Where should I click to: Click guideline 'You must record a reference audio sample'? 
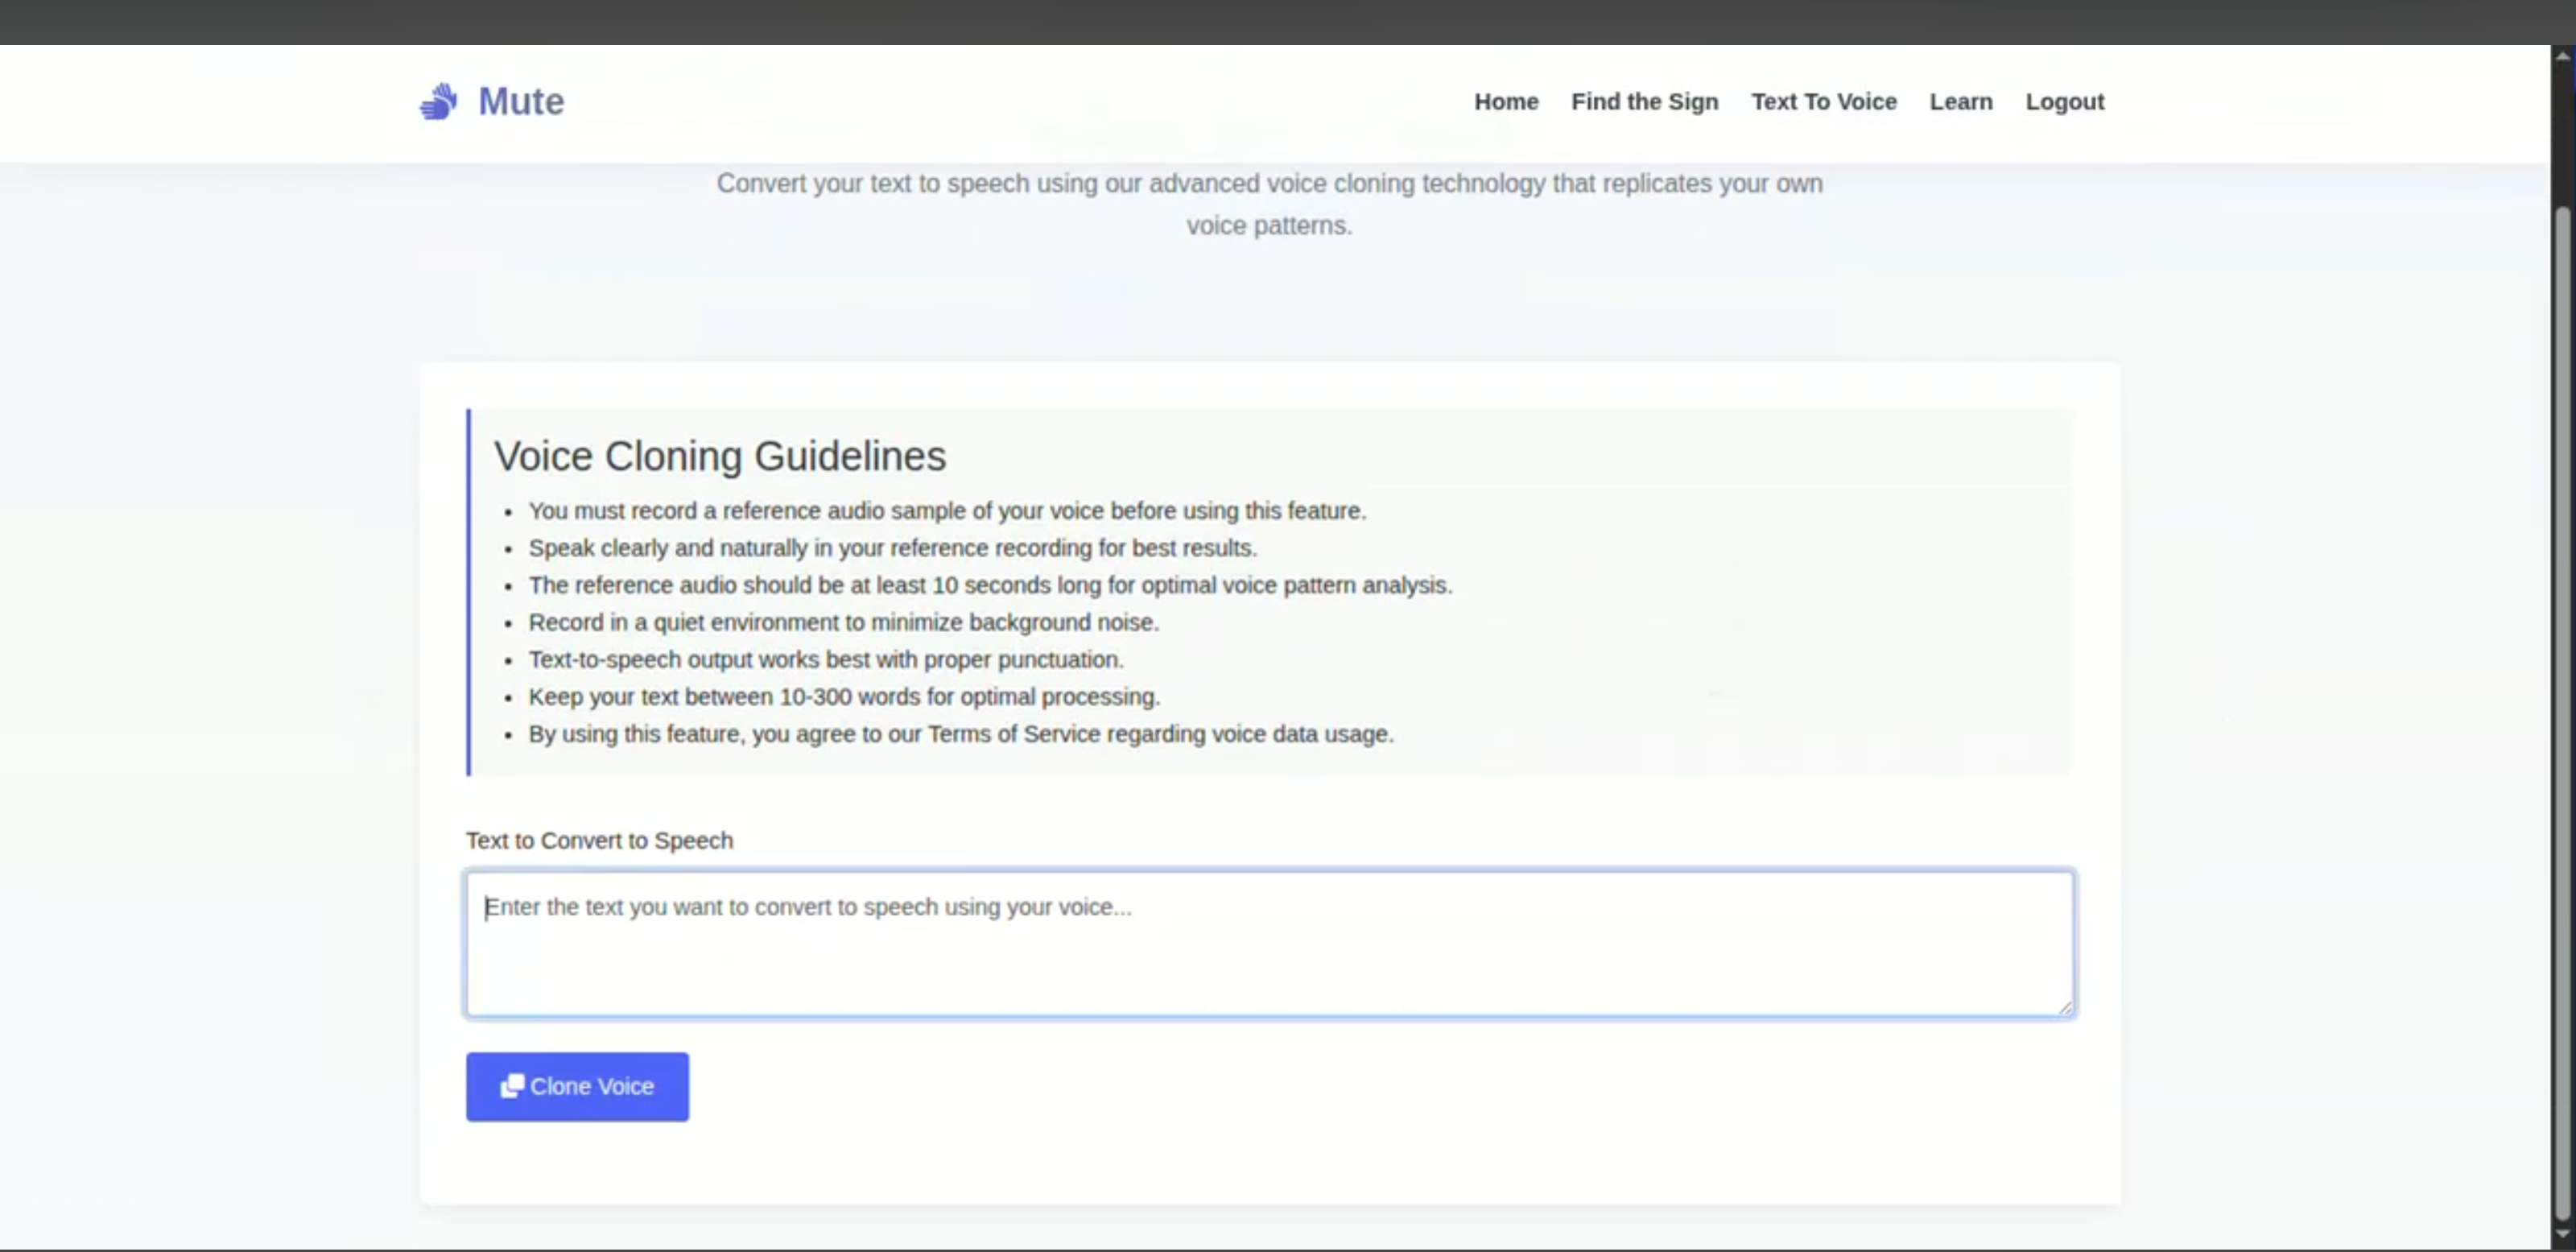point(947,511)
